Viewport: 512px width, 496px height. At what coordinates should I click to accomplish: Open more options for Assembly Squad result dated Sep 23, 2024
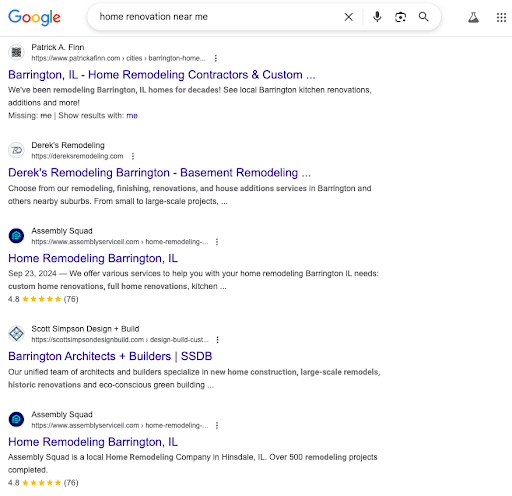[x=217, y=242]
